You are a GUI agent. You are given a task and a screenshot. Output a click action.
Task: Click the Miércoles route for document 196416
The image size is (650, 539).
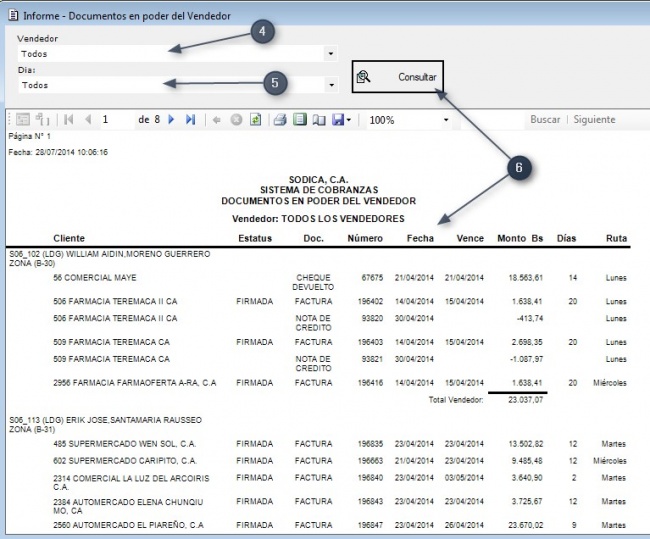(610, 383)
